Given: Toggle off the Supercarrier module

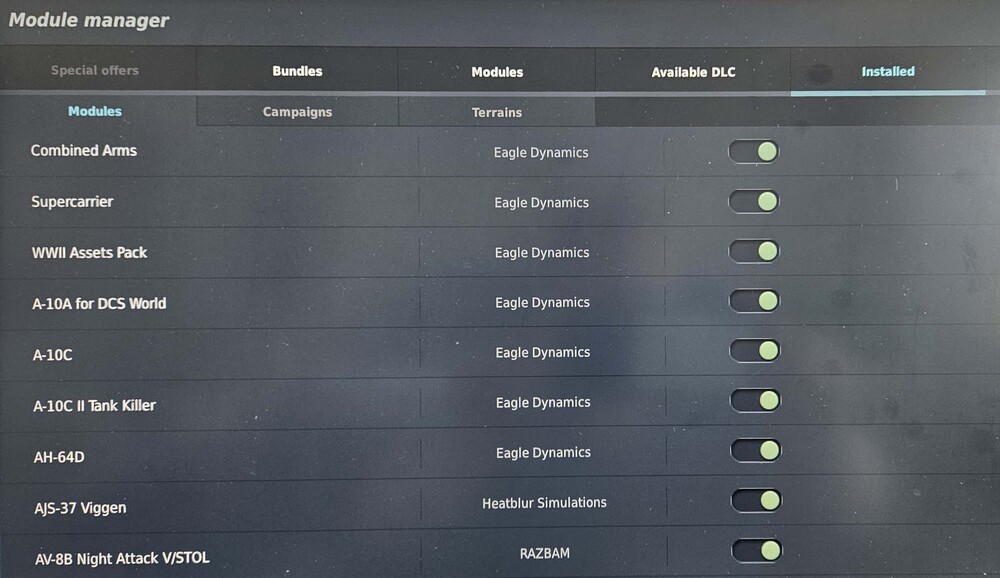Looking at the screenshot, I should point(753,202).
